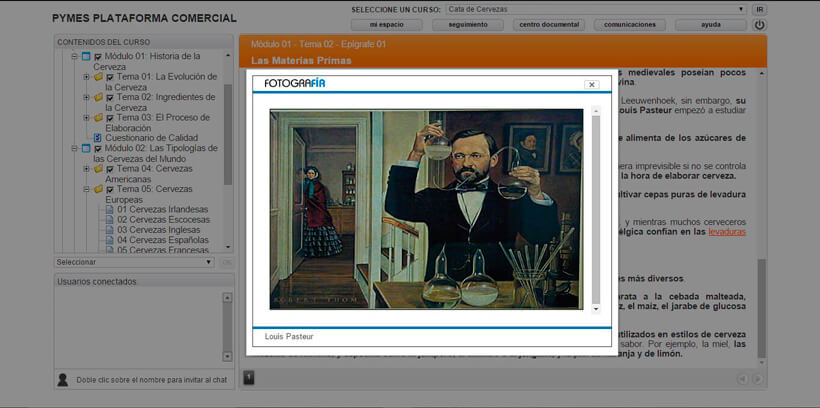Click the Módulo 02 module icon

click(86, 149)
